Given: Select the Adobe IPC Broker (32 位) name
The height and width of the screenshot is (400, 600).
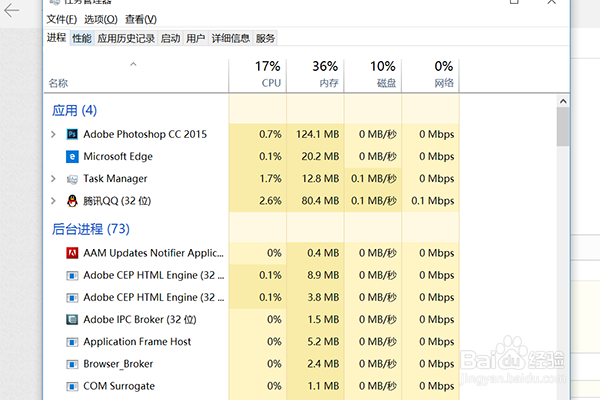Looking at the screenshot, I should [x=140, y=320].
